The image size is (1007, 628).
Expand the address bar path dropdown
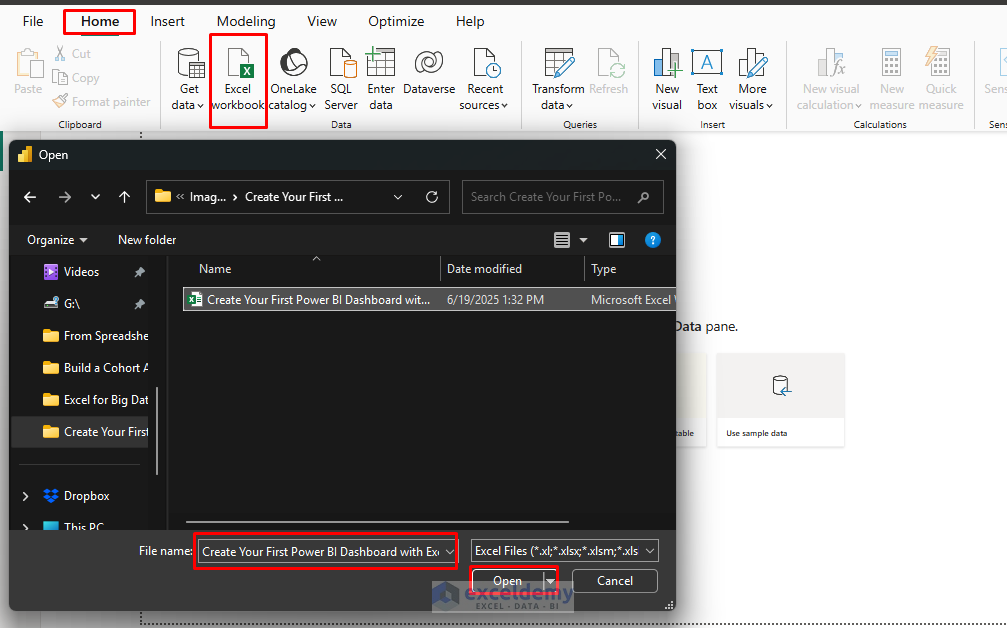398,197
